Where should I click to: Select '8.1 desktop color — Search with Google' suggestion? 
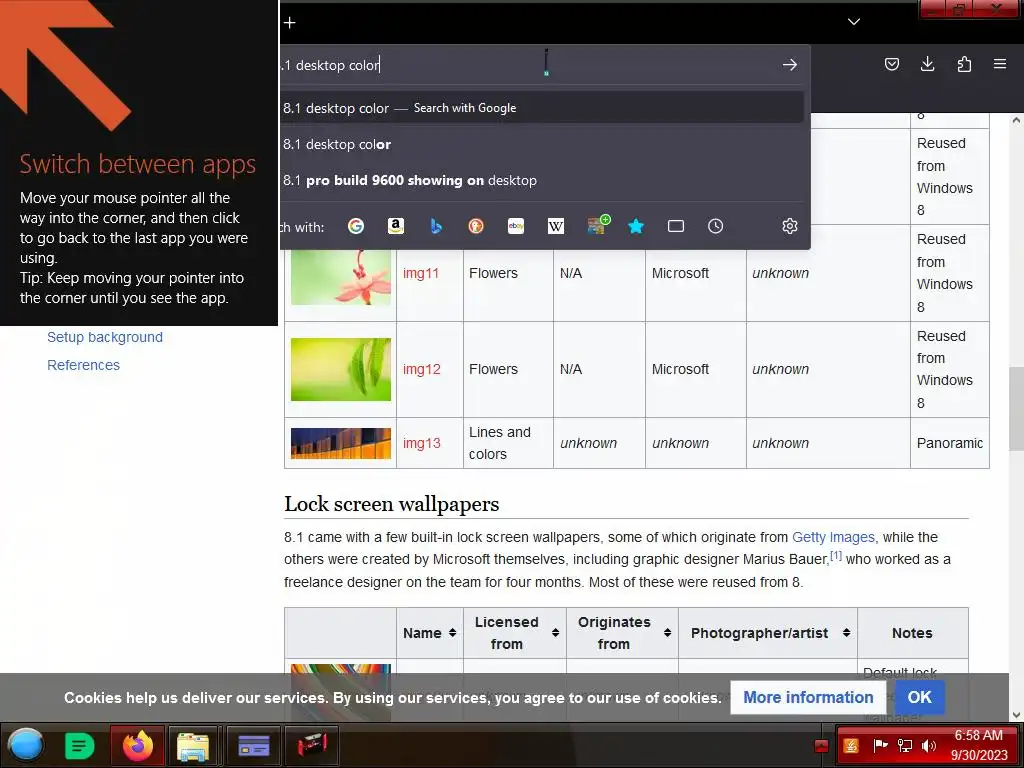coord(542,108)
